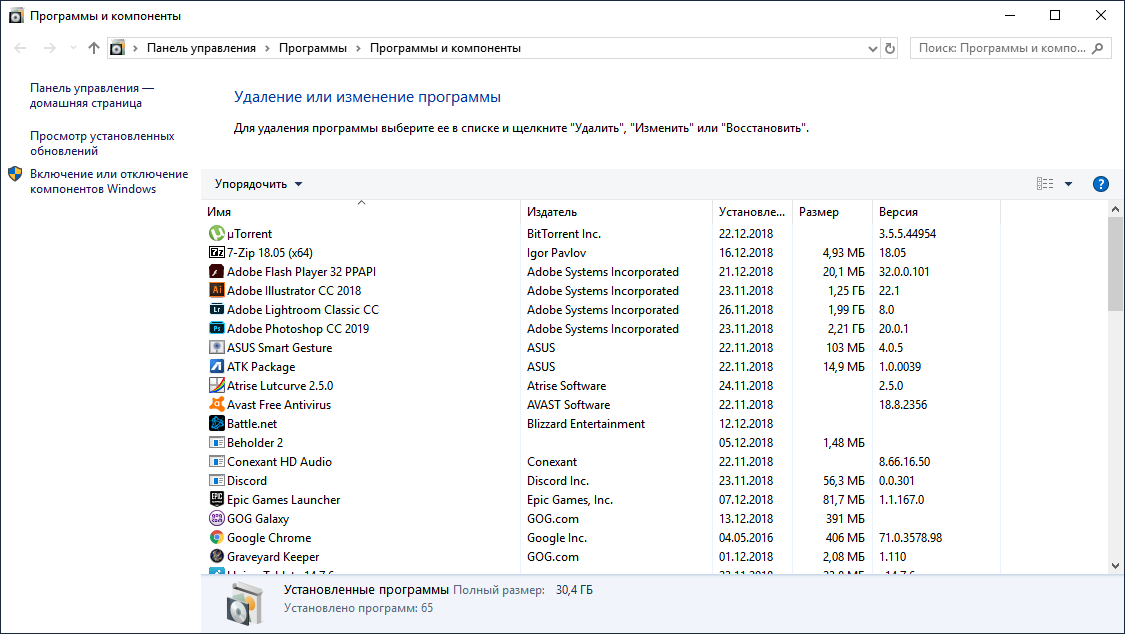Click the Adobe Photoshop CC 2019 icon
The height and width of the screenshot is (634, 1125).
tap(216, 328)
